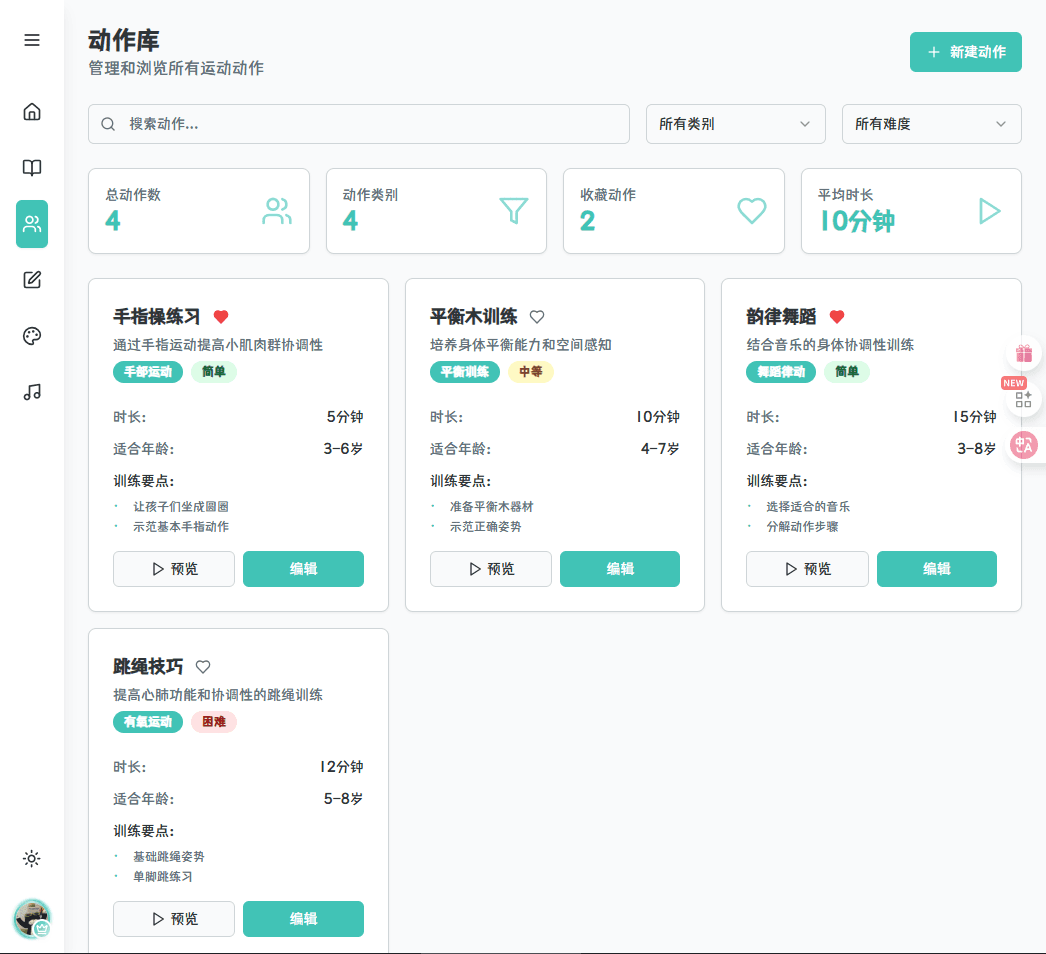Open the 所有类别 category dropdown
1046x954 pixels.
735,124
